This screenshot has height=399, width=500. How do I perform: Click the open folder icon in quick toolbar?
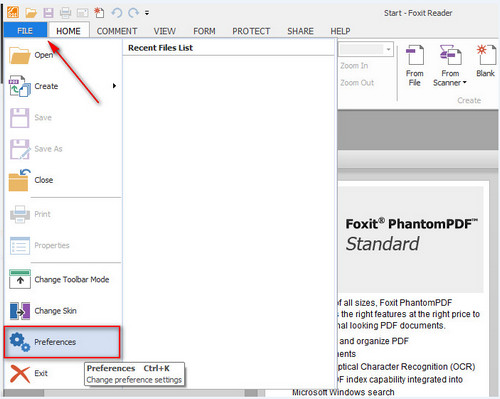(31, 13)
